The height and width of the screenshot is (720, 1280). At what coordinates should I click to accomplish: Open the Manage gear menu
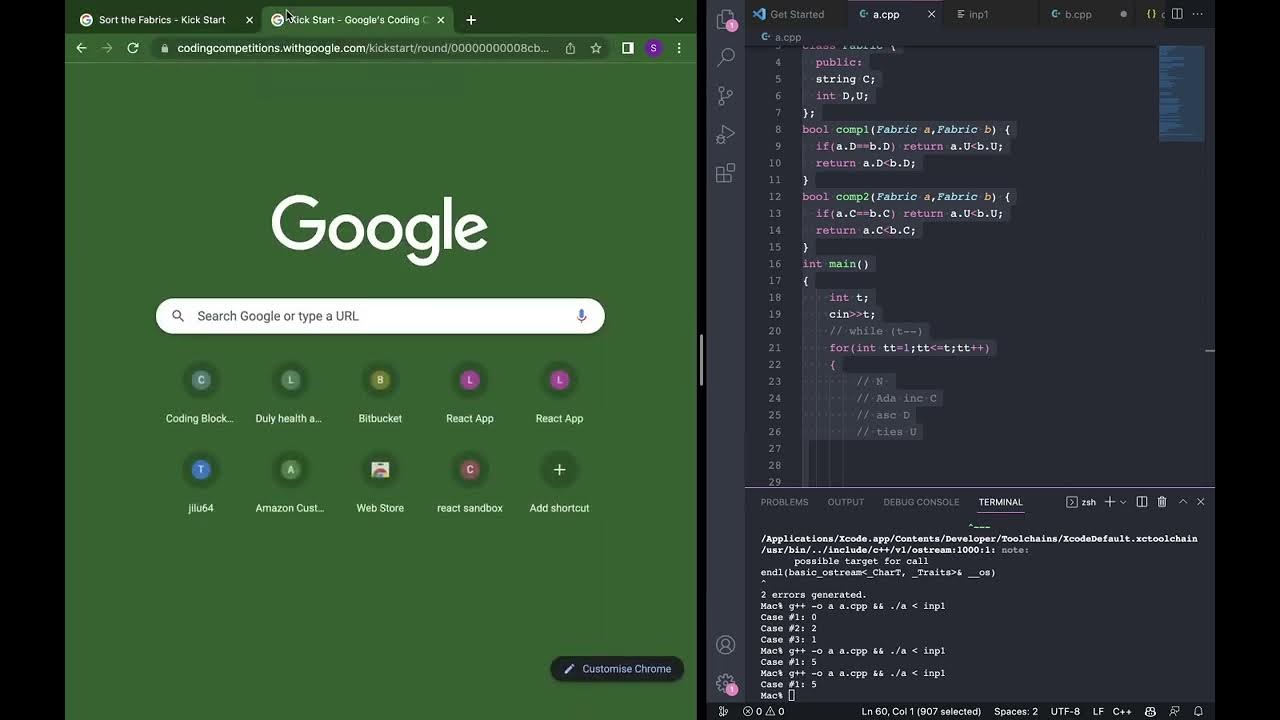726,683
